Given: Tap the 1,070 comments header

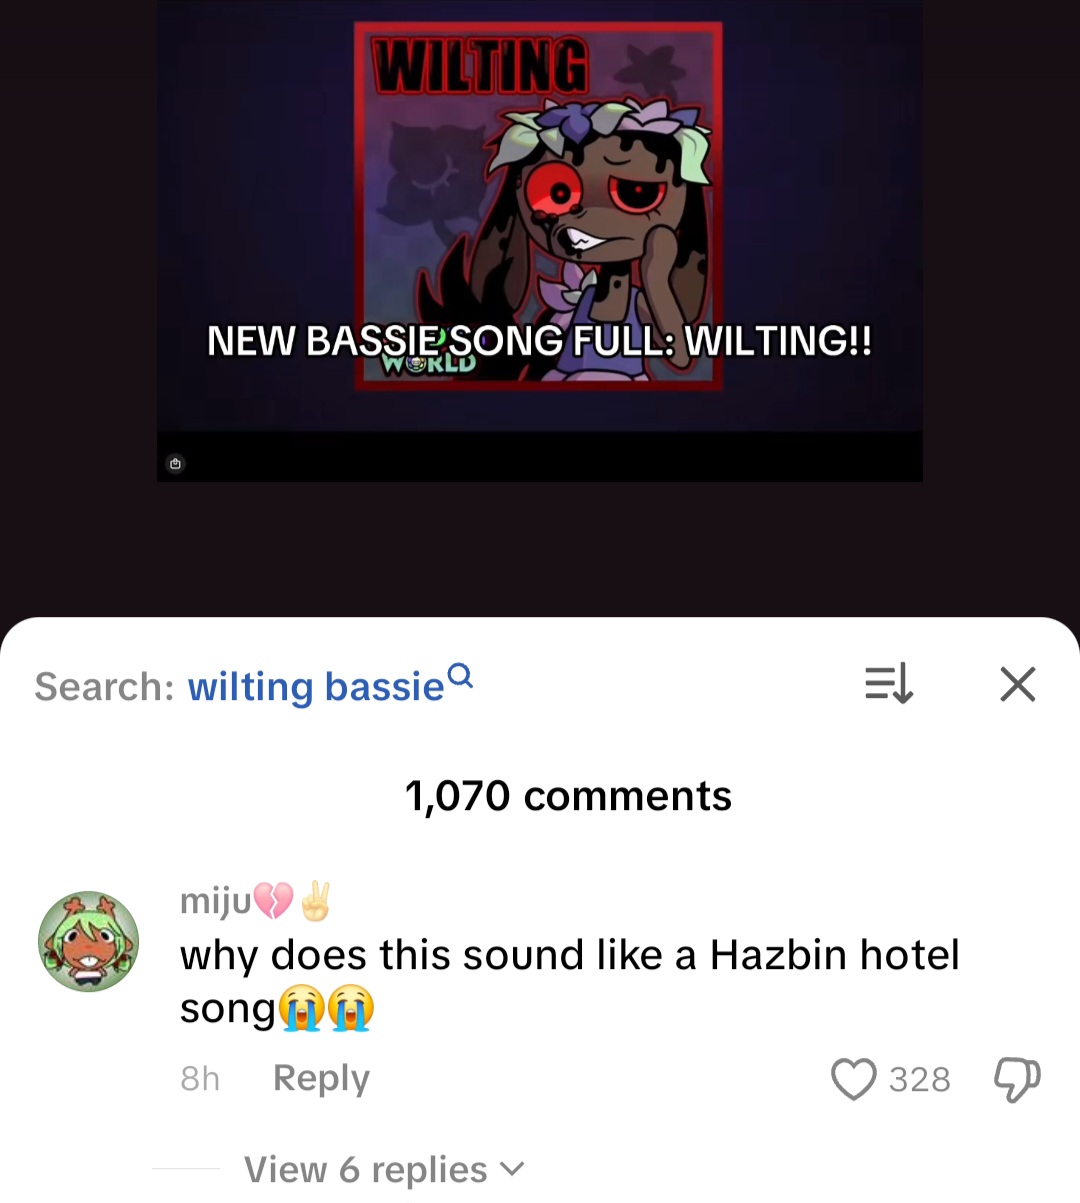Looking at the screenshot, I should click(x=568, y=796).
